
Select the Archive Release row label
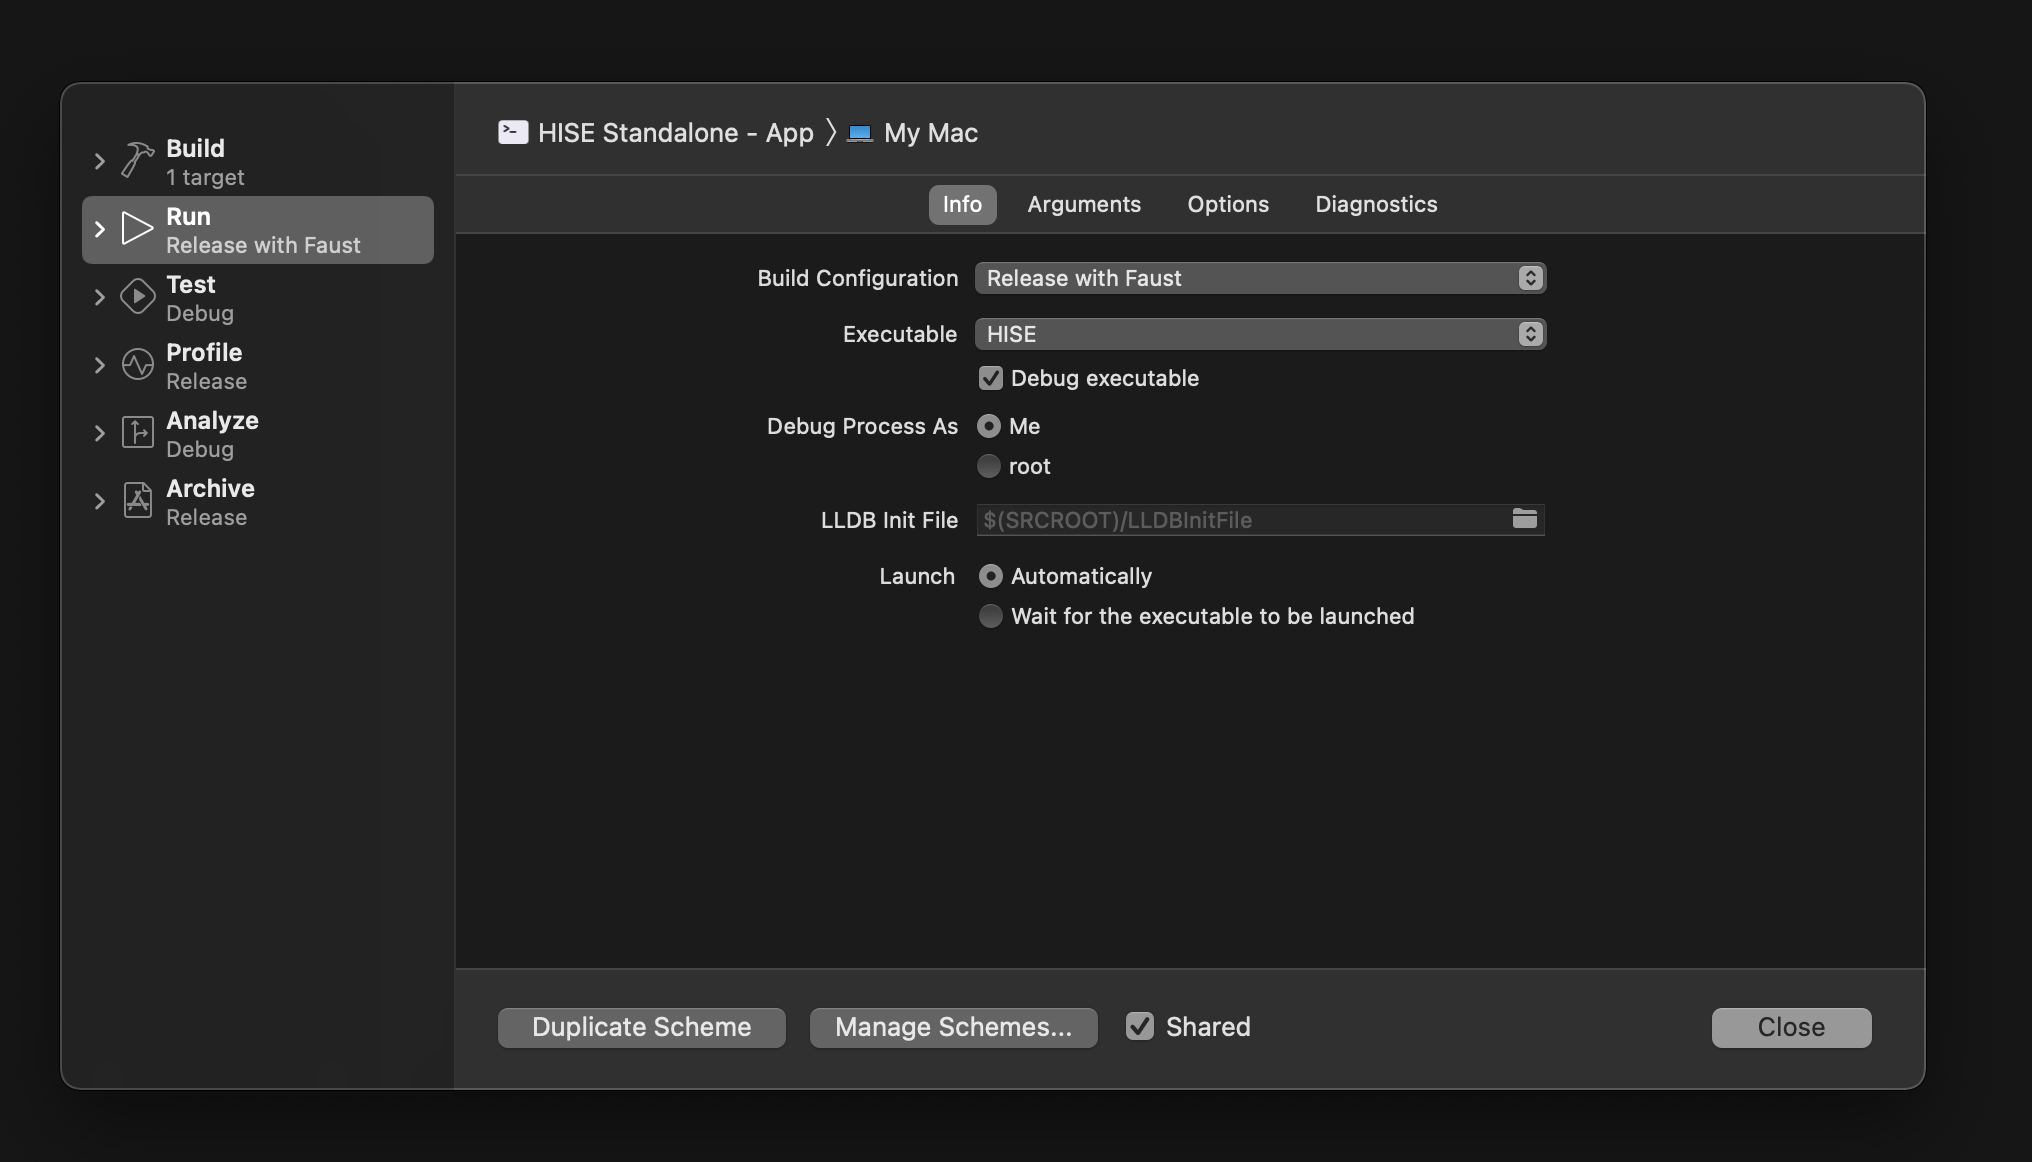tap(210, 502)
